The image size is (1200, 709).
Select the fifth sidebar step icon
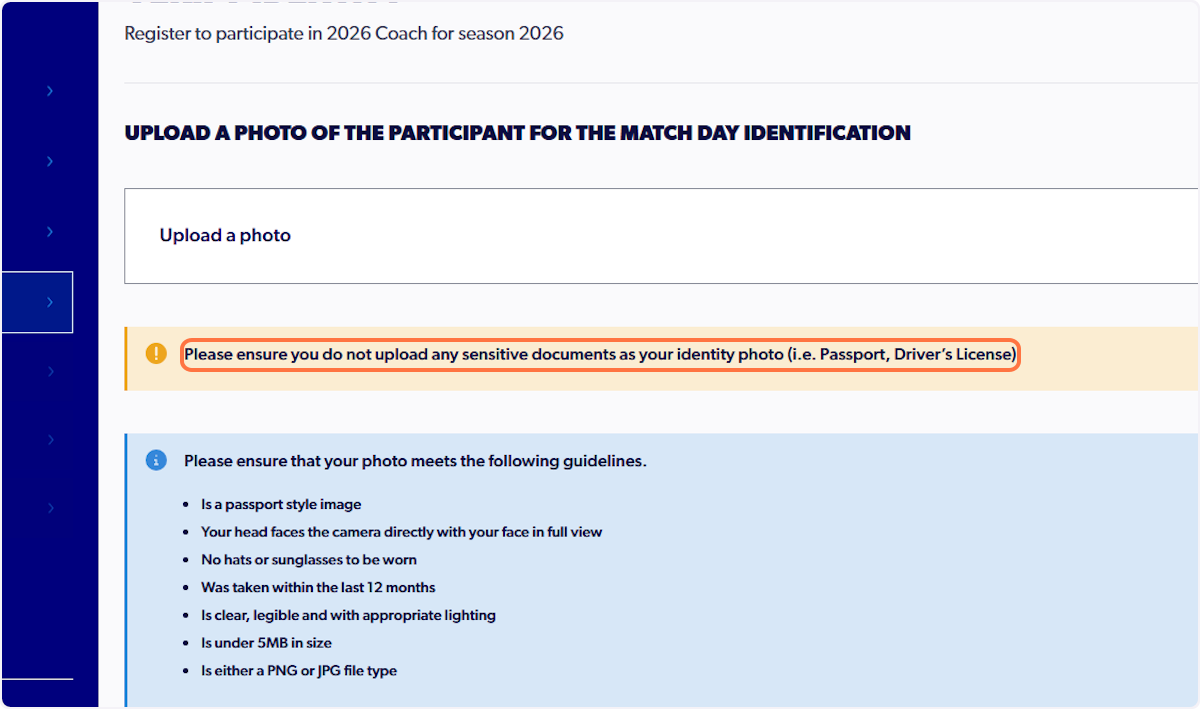[49, 371]
